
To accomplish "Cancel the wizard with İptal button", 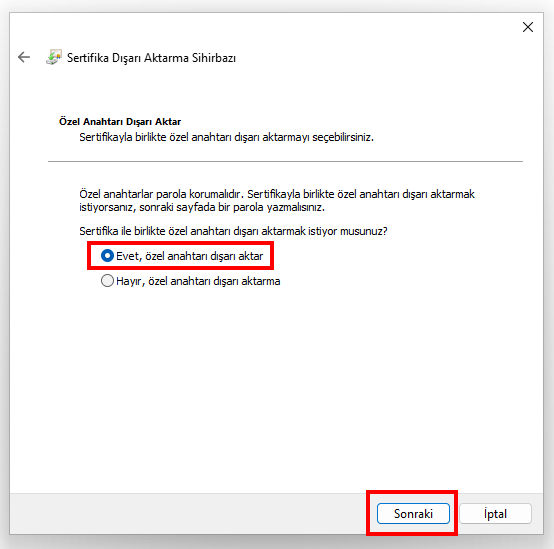I will click(495, 514).
